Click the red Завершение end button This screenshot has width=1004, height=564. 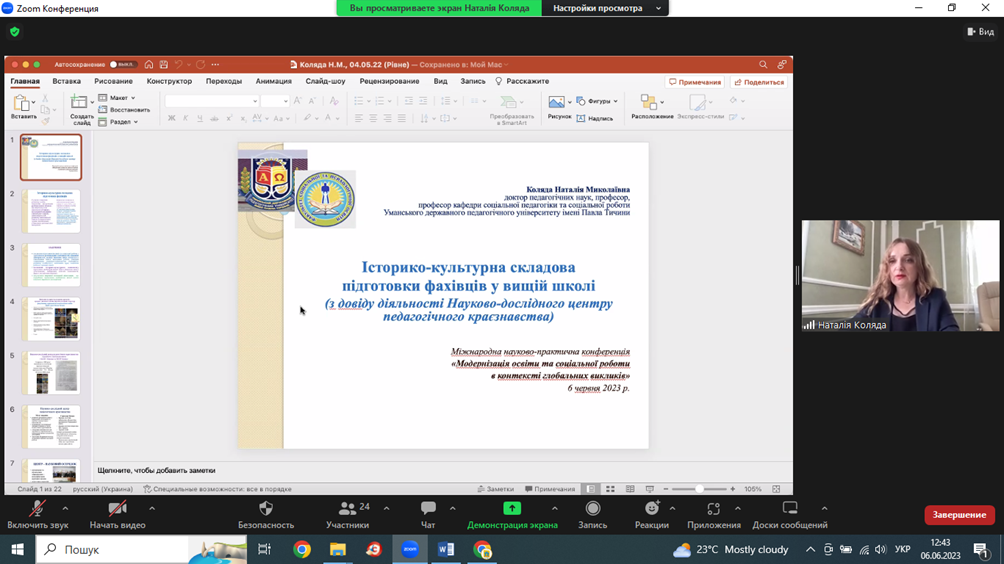[x=959, y=515]
